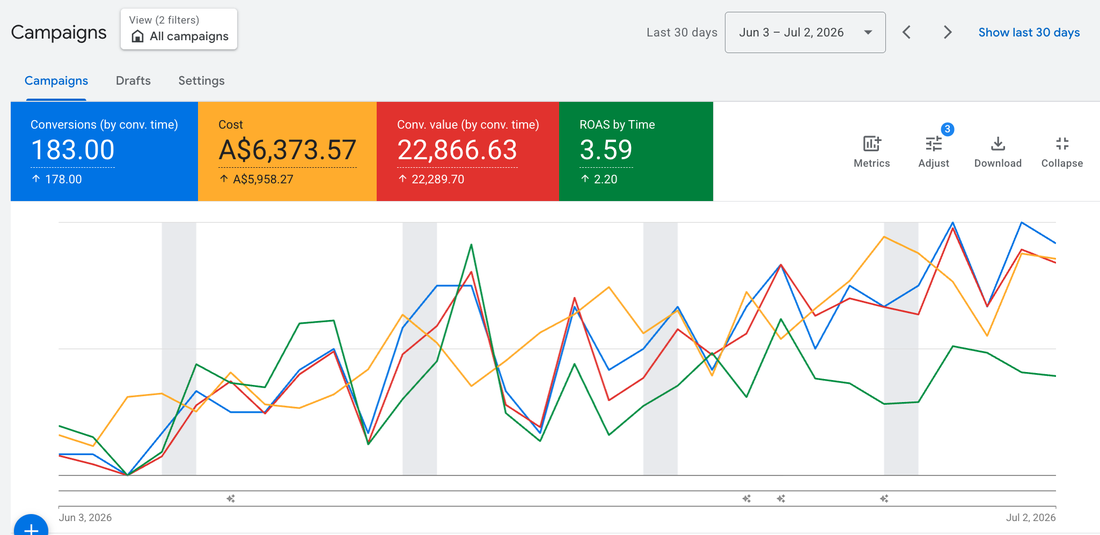The width and height of the screenshot is (1100, 535).
Task: Click the 178.00 change figure
Action: tap(62, 180)
